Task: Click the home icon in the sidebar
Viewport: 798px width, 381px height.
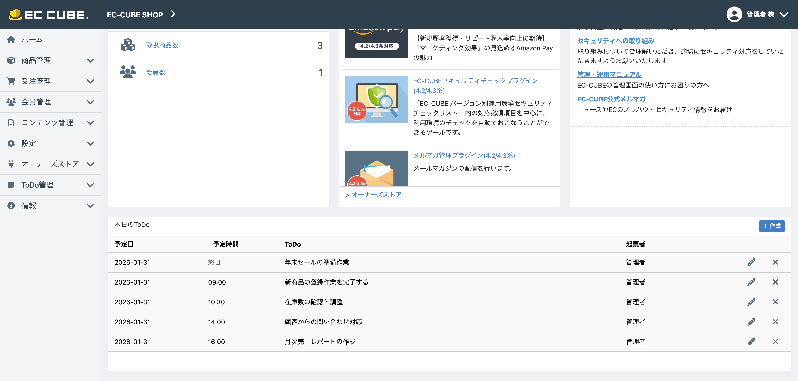Action: pyautogui.click(x=11, y=40)
